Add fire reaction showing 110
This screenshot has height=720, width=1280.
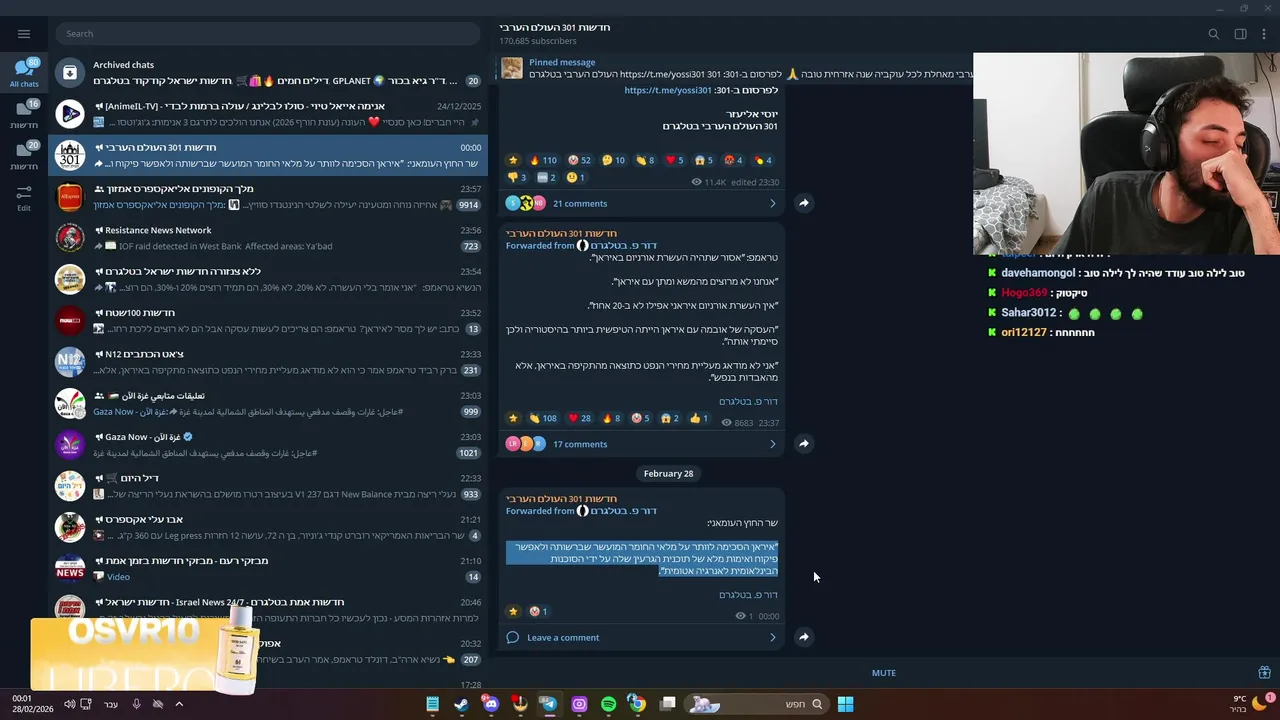tap(544, 160)
